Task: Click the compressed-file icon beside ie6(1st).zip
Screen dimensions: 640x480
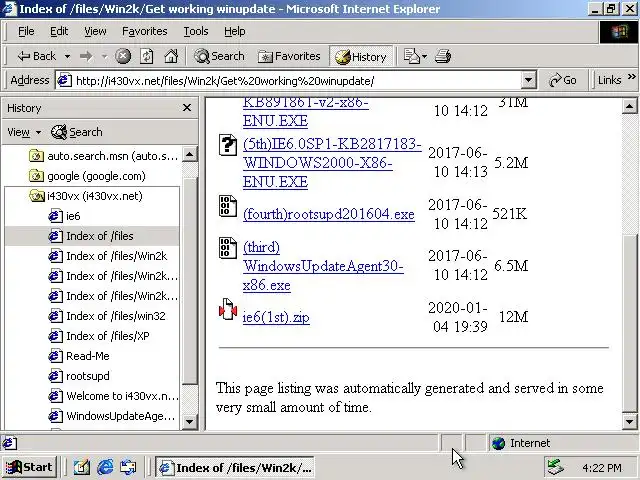Action: click(x=228, y=309)
